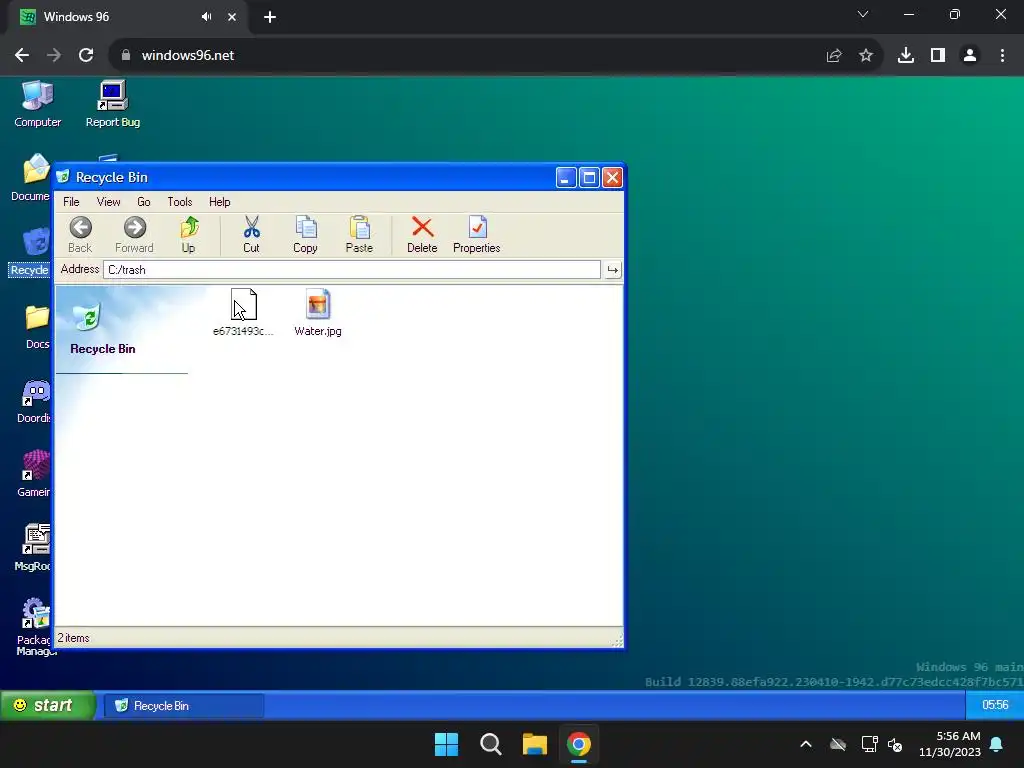1024x768 pixels.
Task: Click the C:/trash address field
Action: (351, 270)
